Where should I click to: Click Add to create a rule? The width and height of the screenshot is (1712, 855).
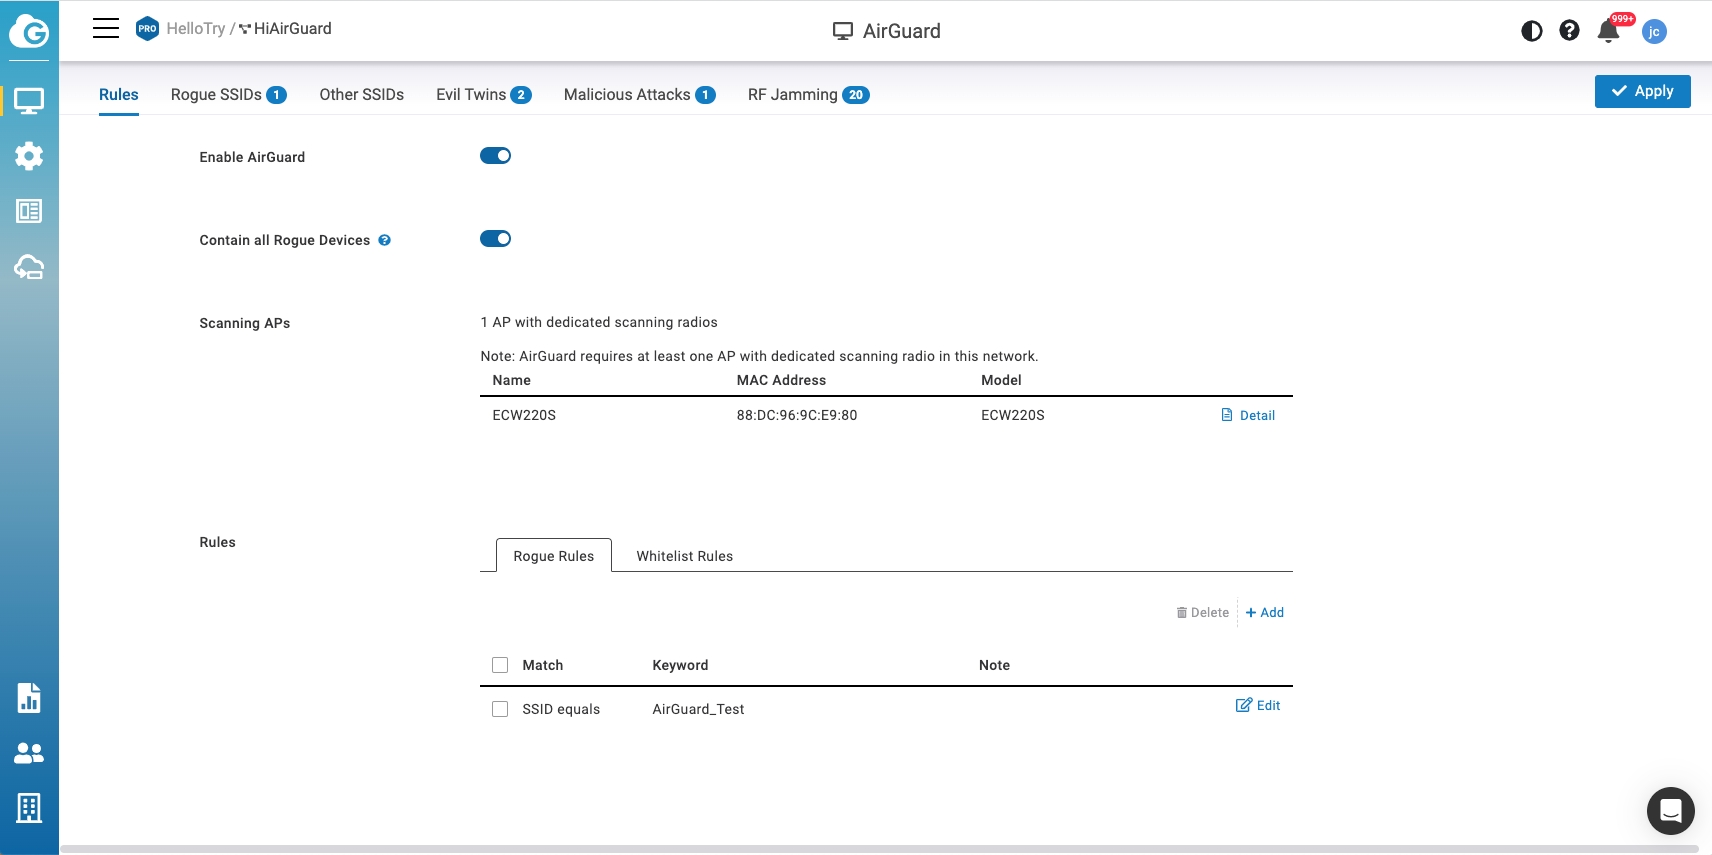point(1265,613)
